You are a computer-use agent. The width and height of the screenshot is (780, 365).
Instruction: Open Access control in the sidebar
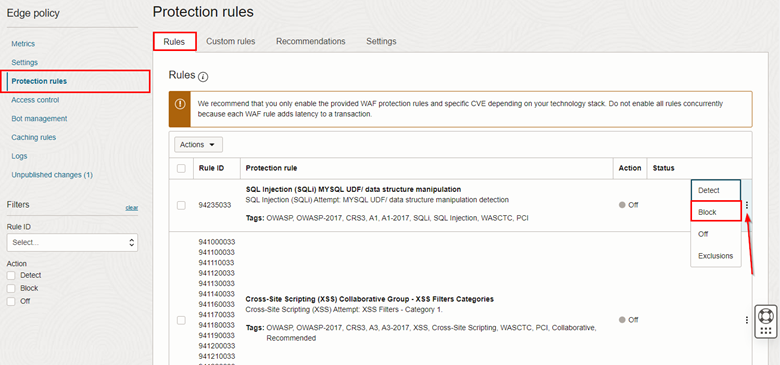[x=35, y=100]
